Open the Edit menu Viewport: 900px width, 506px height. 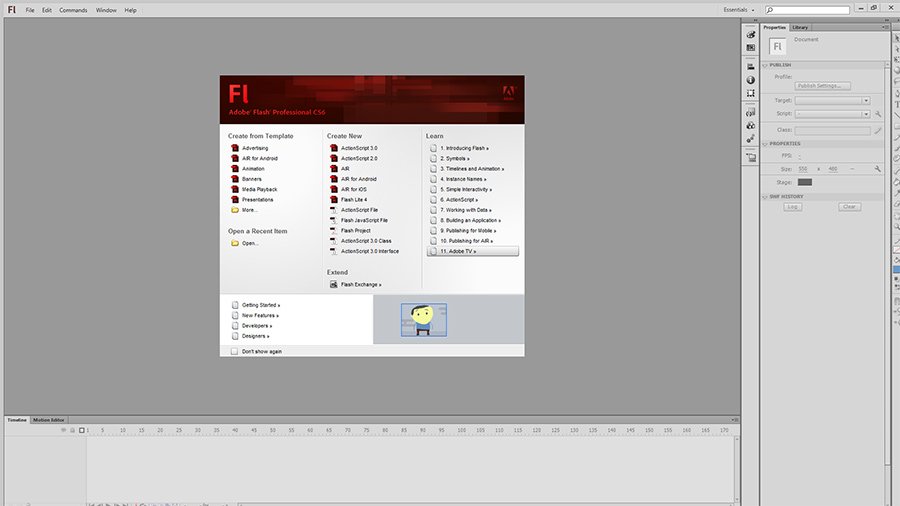click(47, 10)
